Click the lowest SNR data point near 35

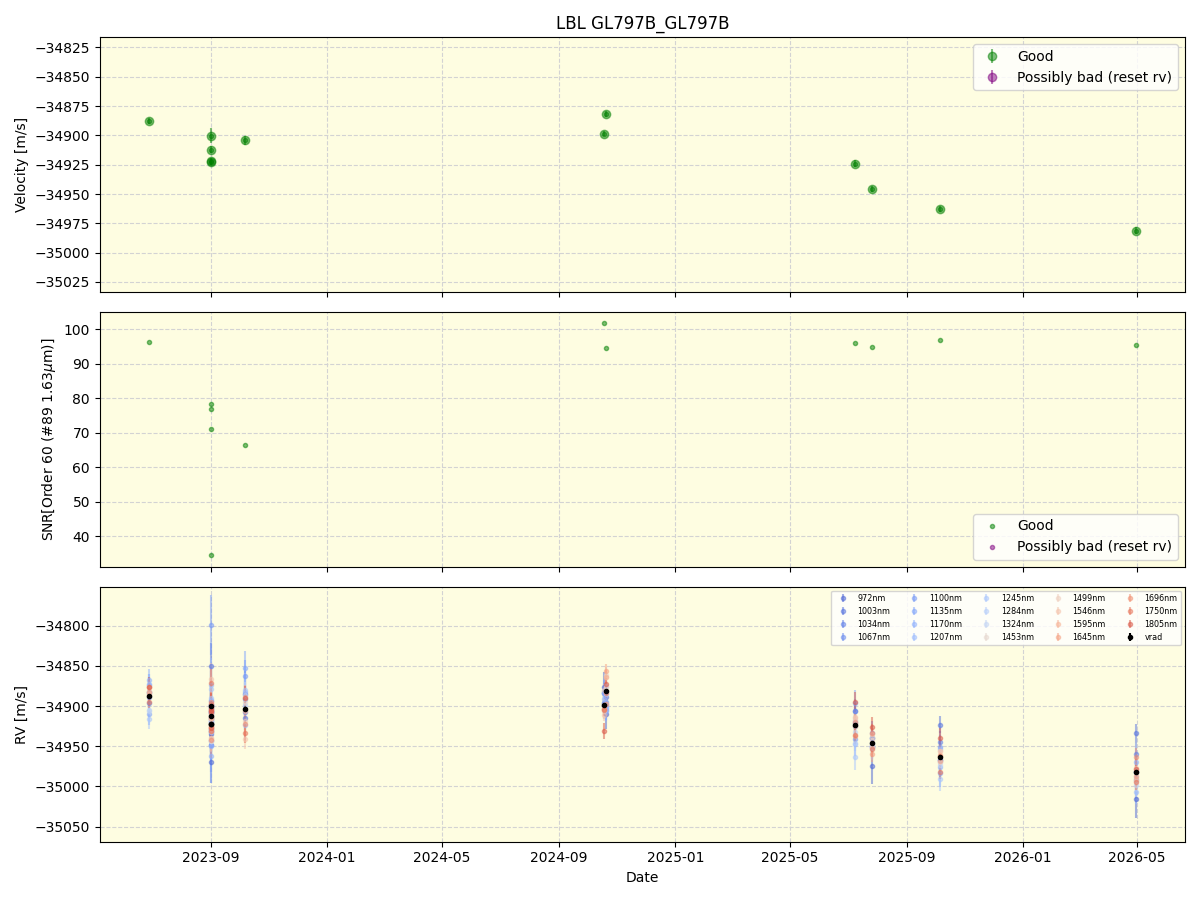point(211,555)
